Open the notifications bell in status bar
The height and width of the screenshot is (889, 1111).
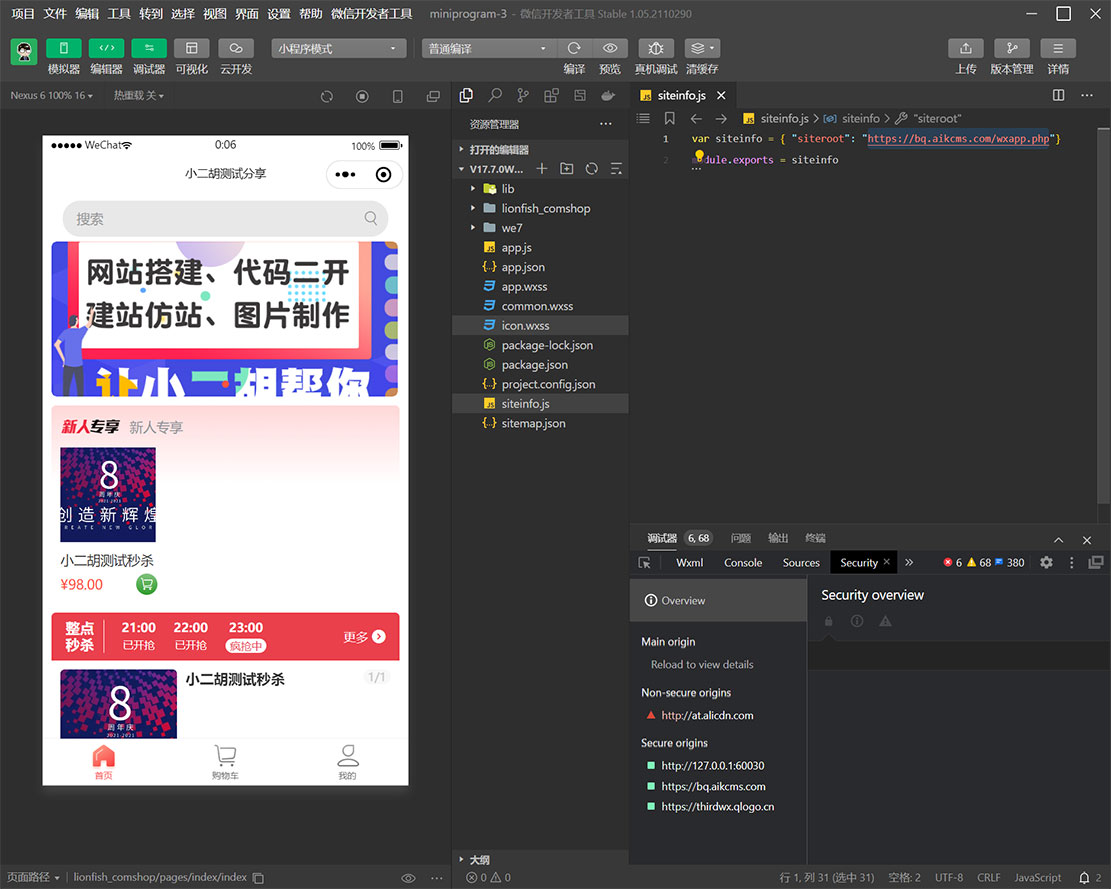point(1084,878)
